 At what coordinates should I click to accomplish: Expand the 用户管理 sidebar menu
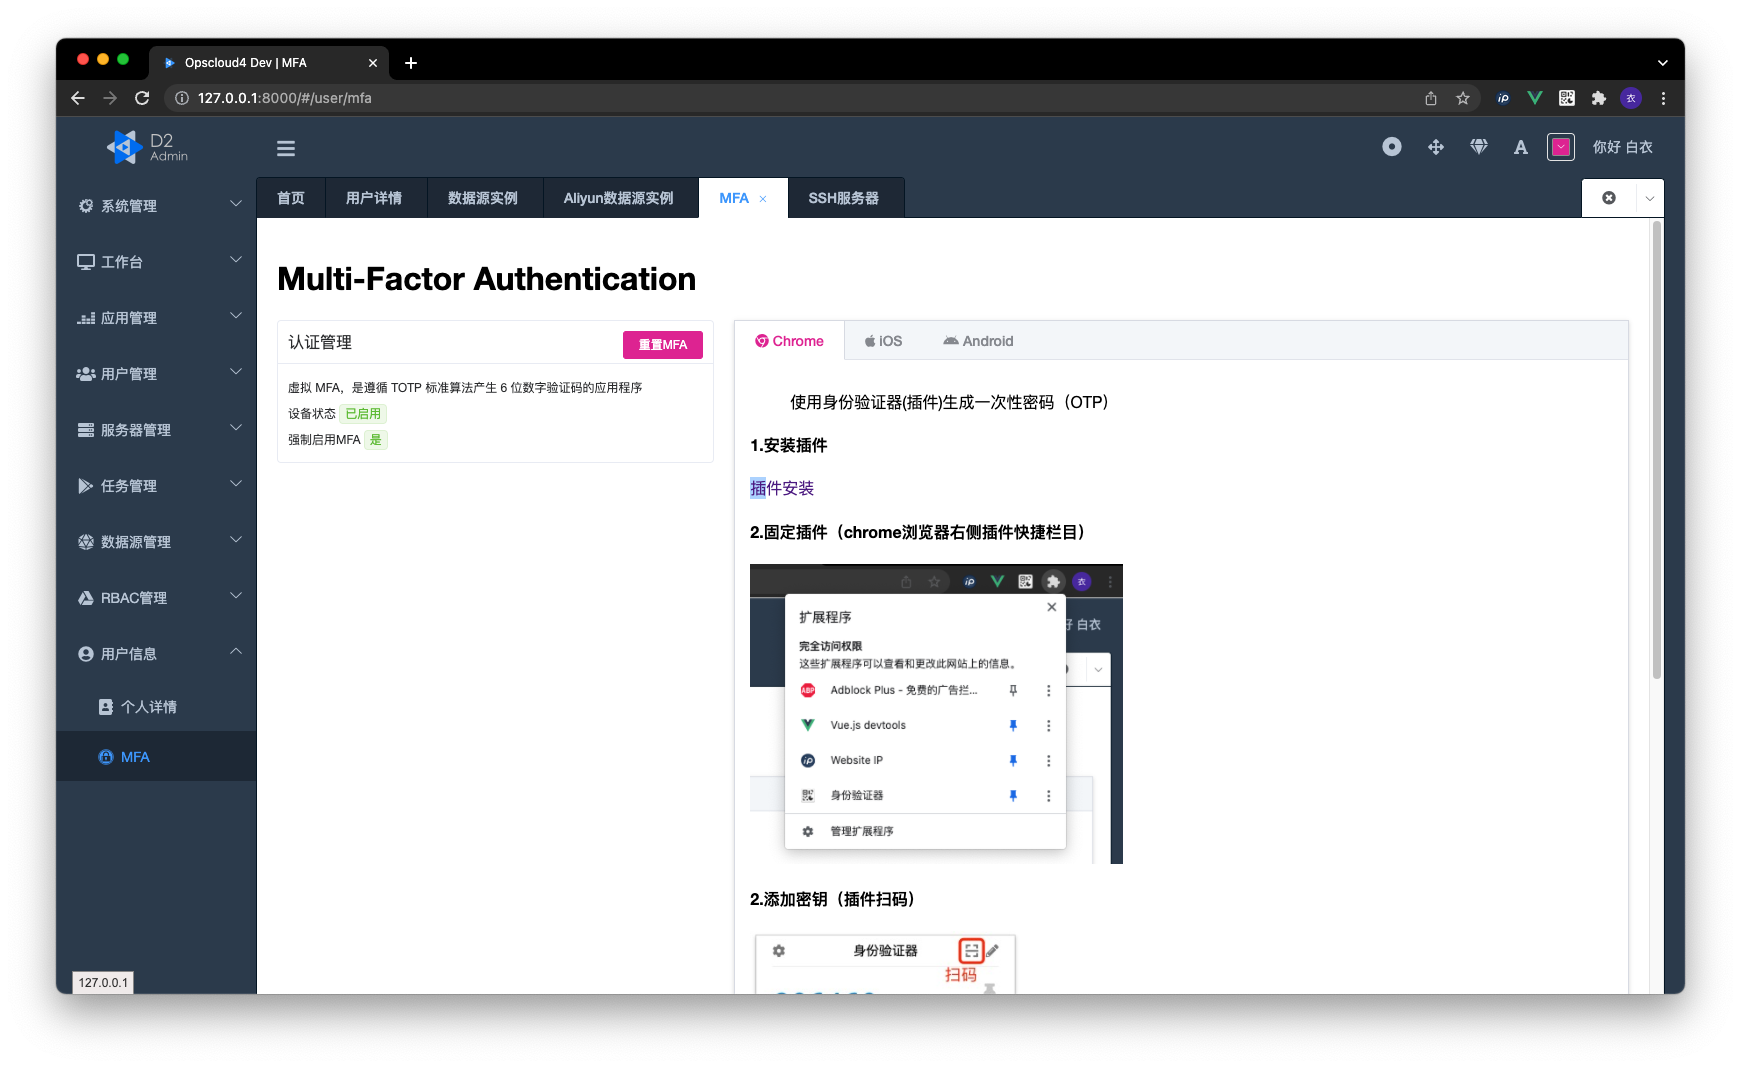(156, 373)
